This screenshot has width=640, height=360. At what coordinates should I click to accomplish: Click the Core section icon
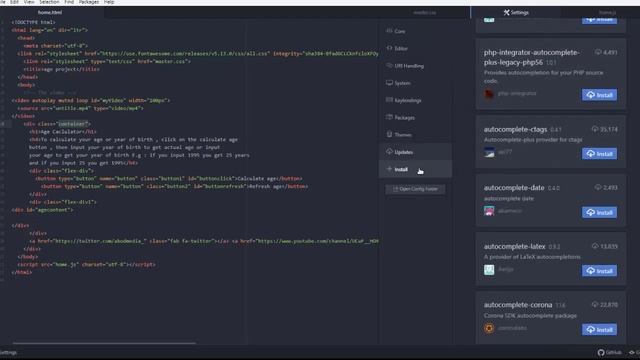click(x=389, y=31)
